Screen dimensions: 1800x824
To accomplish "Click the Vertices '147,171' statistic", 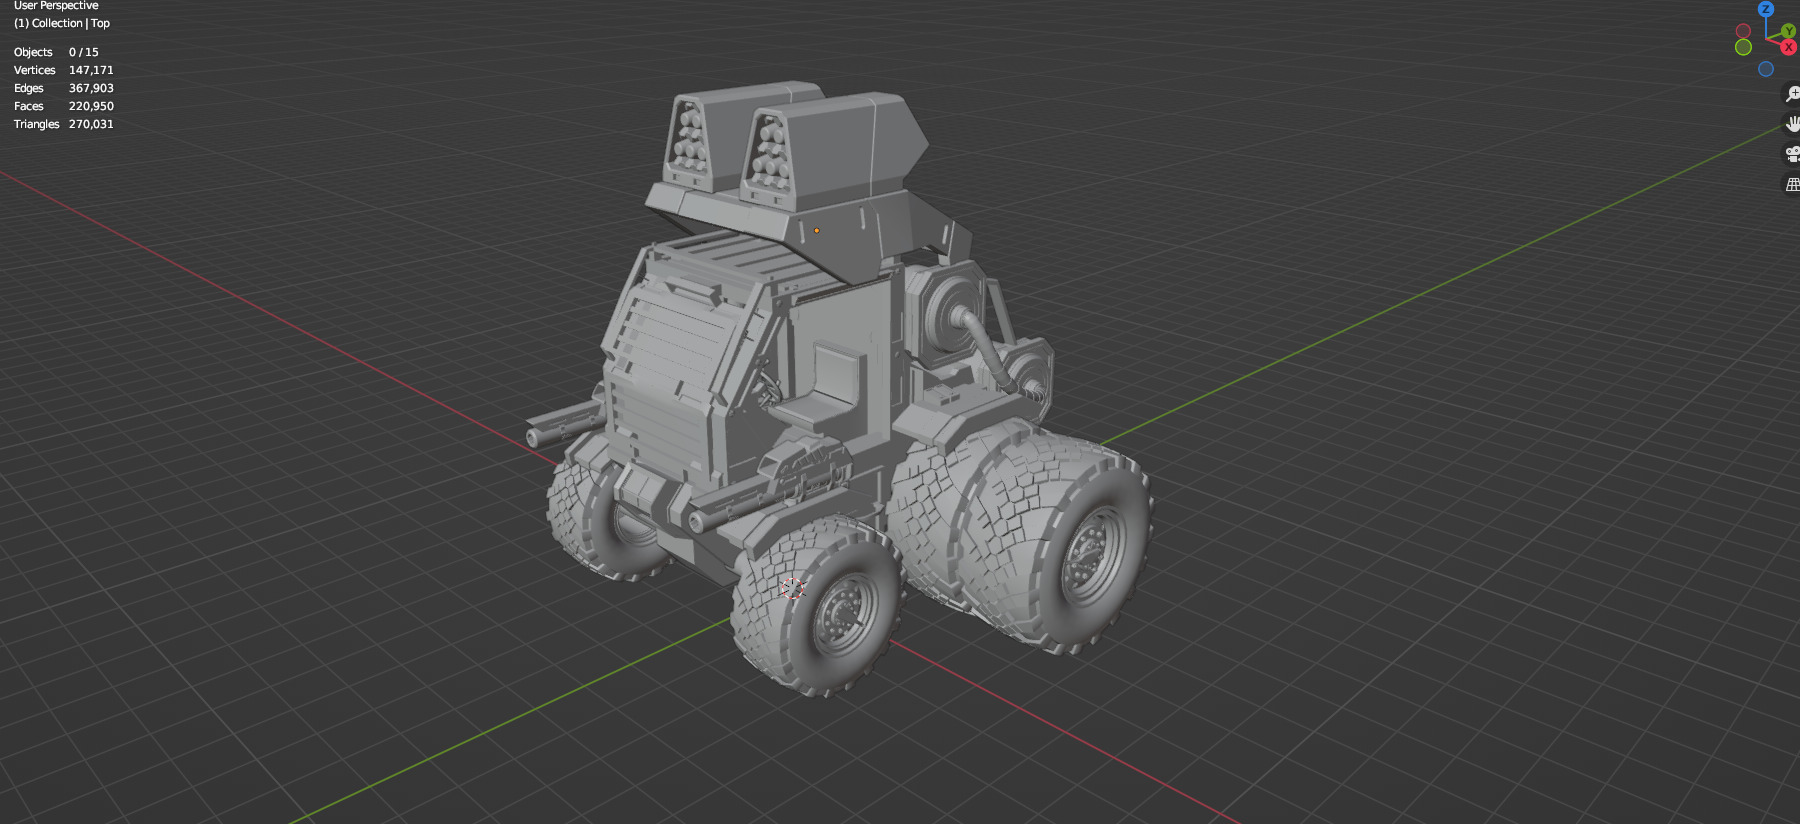I will [91, 70].
